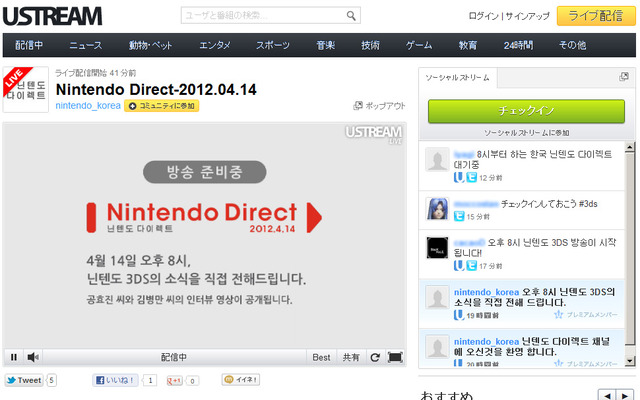Click the Google +1 button
This screenshot has width=640, height=400.
pos(175,380)
